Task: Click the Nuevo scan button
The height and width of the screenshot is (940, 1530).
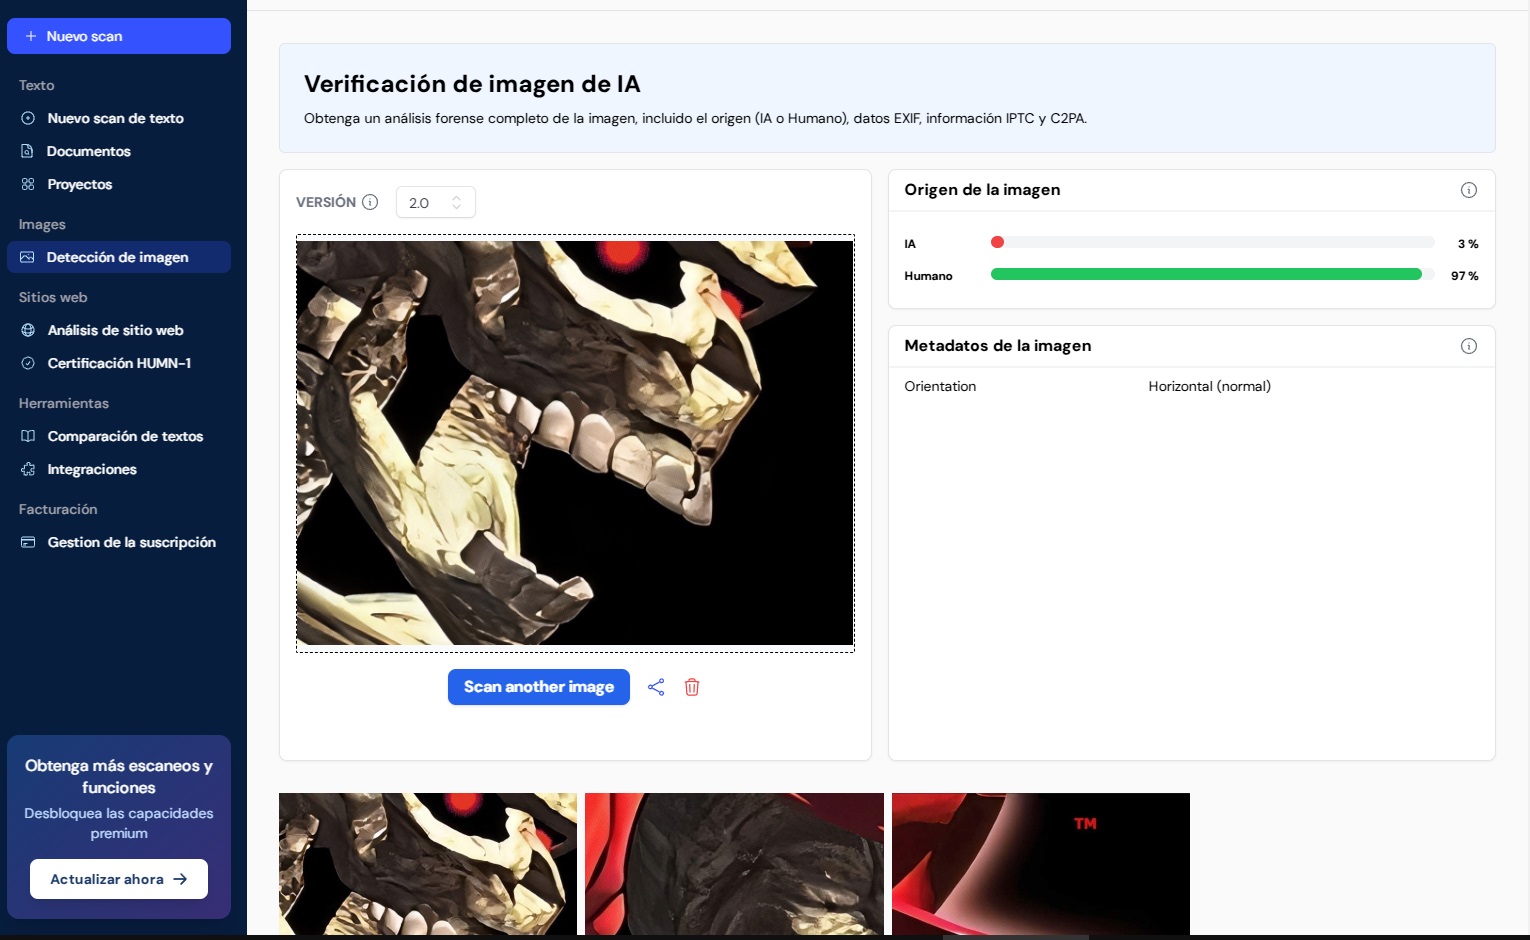Action: pyautogui.click(x=119, y=36)
